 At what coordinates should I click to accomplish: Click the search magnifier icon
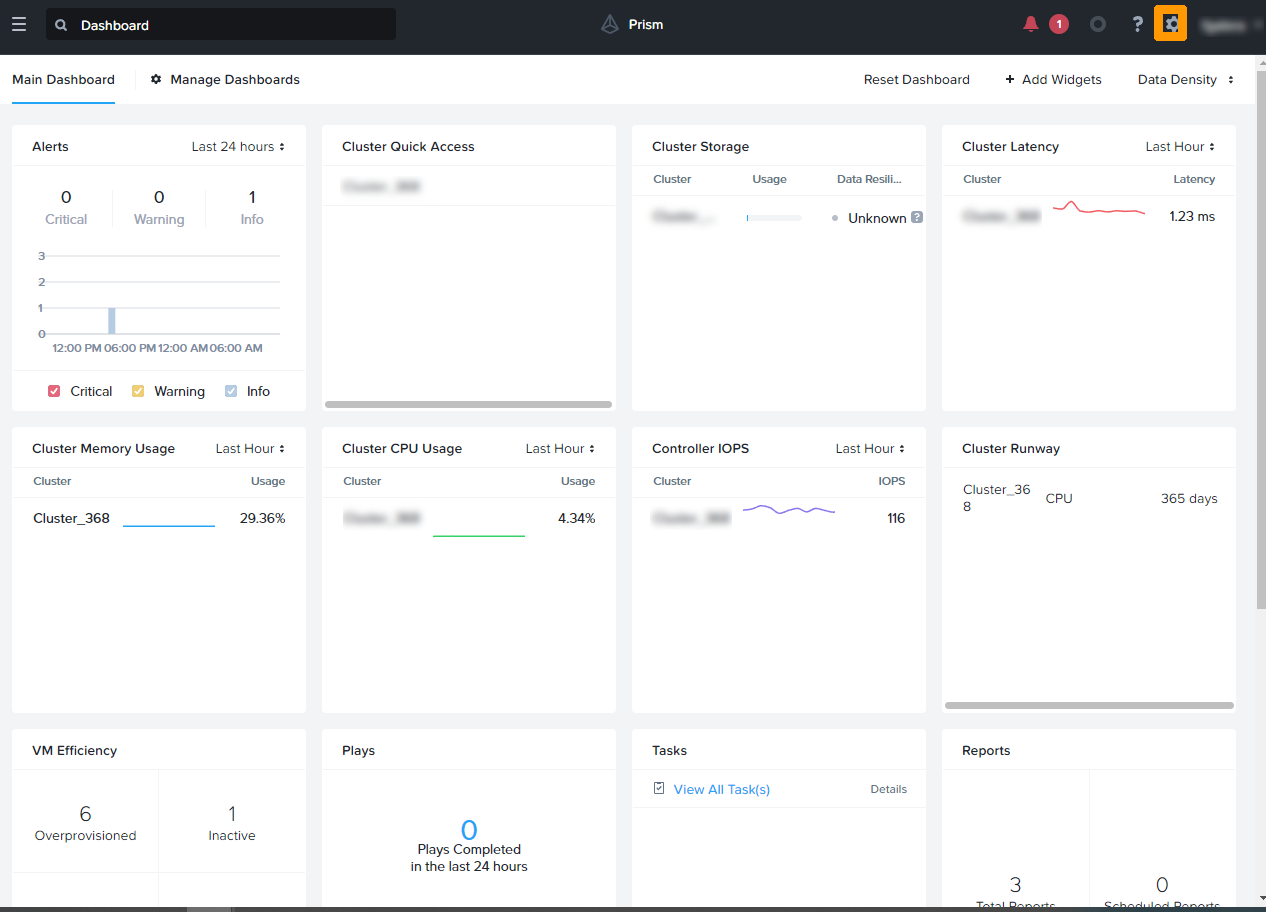[62, 25]
